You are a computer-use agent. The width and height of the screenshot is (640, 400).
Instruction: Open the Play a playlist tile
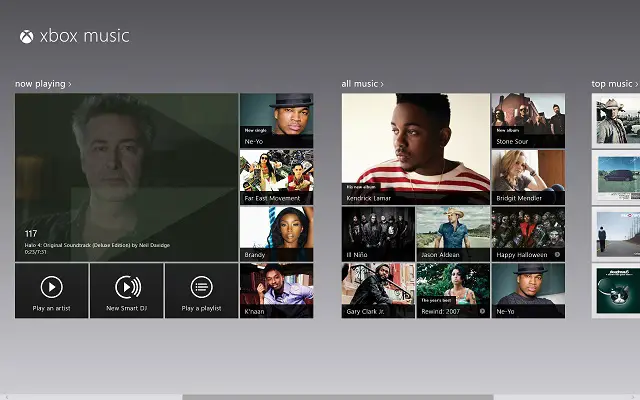[x=202, y=291]
